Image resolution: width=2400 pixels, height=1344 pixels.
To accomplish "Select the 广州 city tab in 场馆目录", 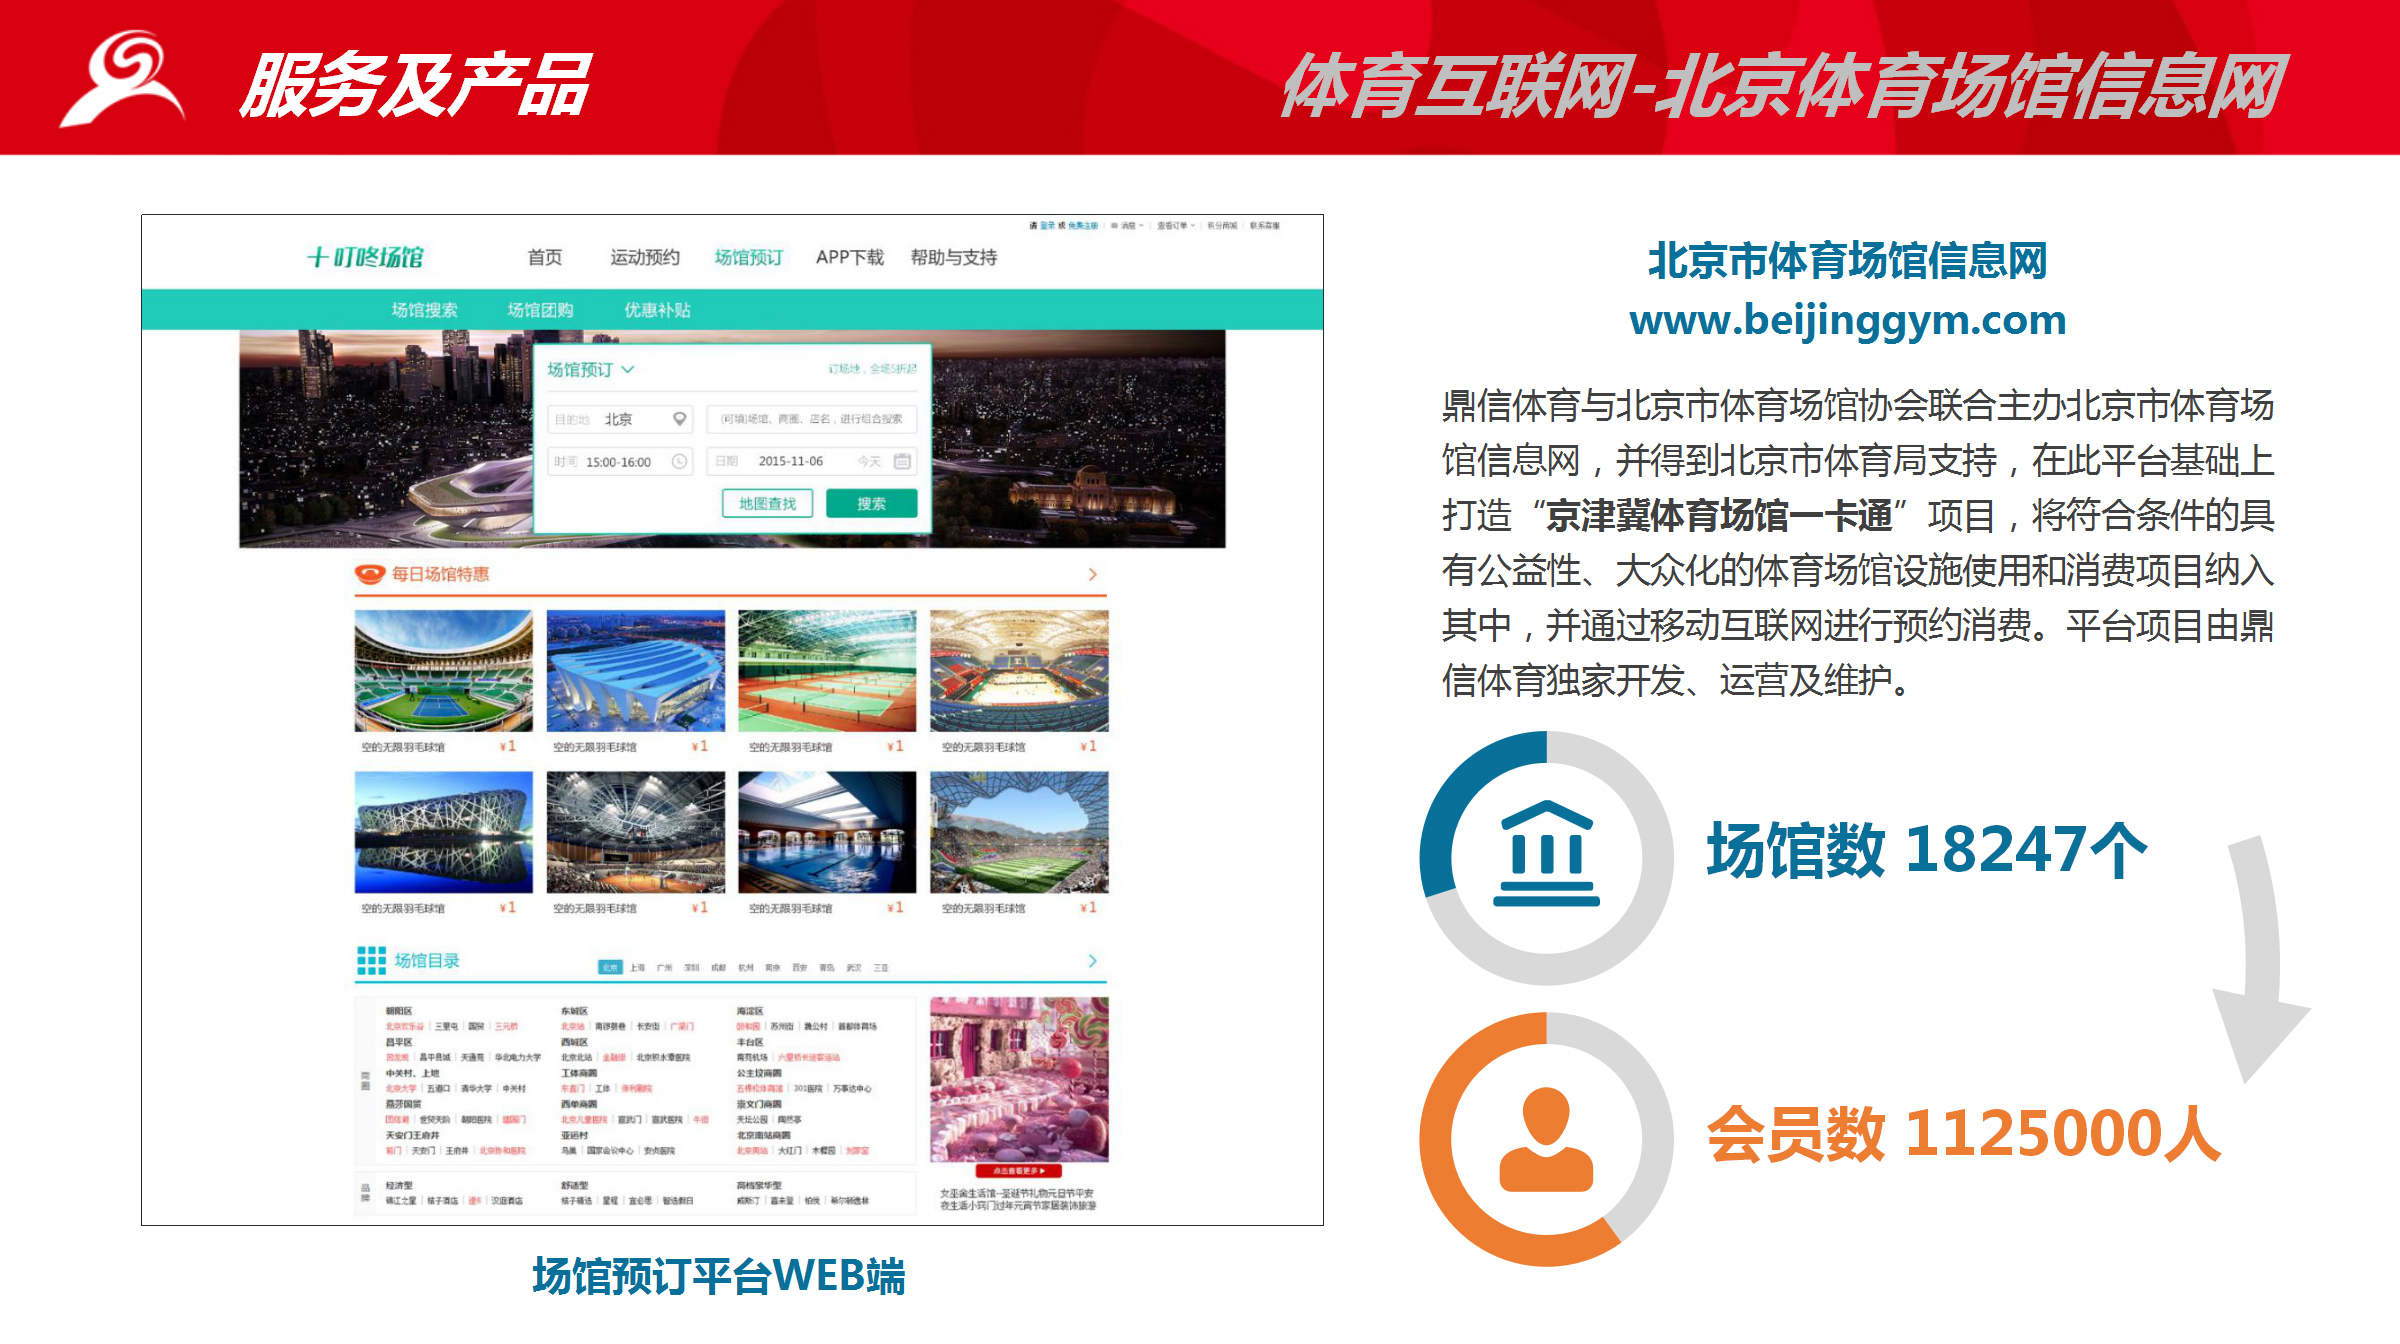I will click(x=665, y=967).
